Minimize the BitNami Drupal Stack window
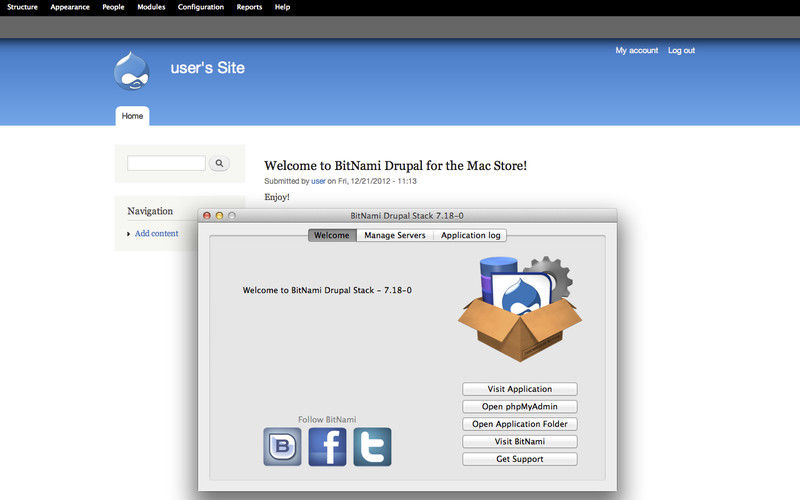 219,216
